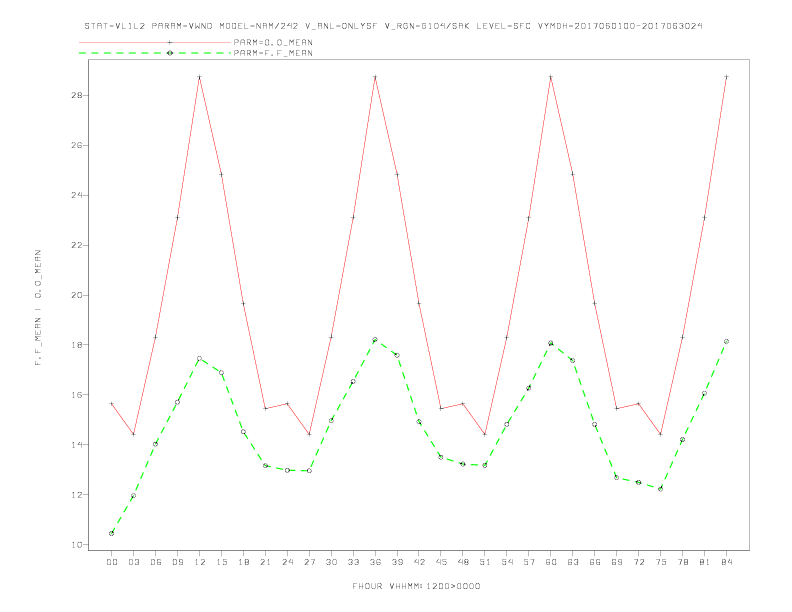Screen dimensions: 792x612
Task: Click the red data point at hour 27
Action: click(309, 434)
